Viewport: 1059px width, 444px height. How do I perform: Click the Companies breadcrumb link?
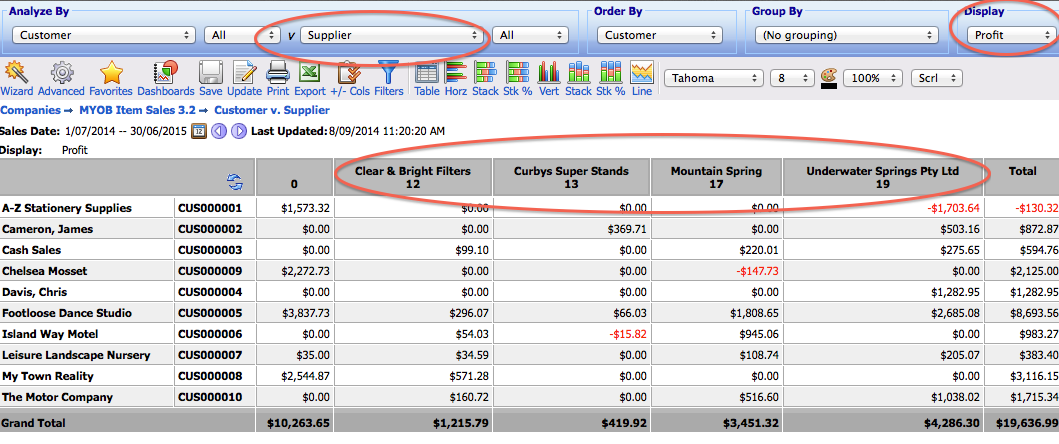point(29,109)
